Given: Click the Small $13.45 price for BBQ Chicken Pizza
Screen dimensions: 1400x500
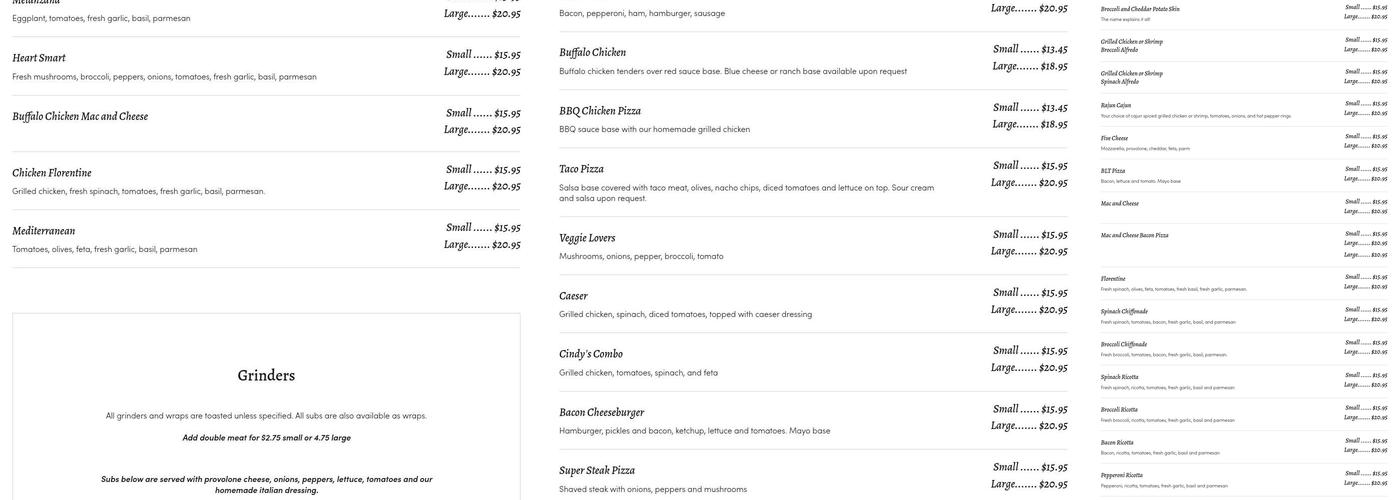Looking at the screenshot, I should coord(1030,108).
